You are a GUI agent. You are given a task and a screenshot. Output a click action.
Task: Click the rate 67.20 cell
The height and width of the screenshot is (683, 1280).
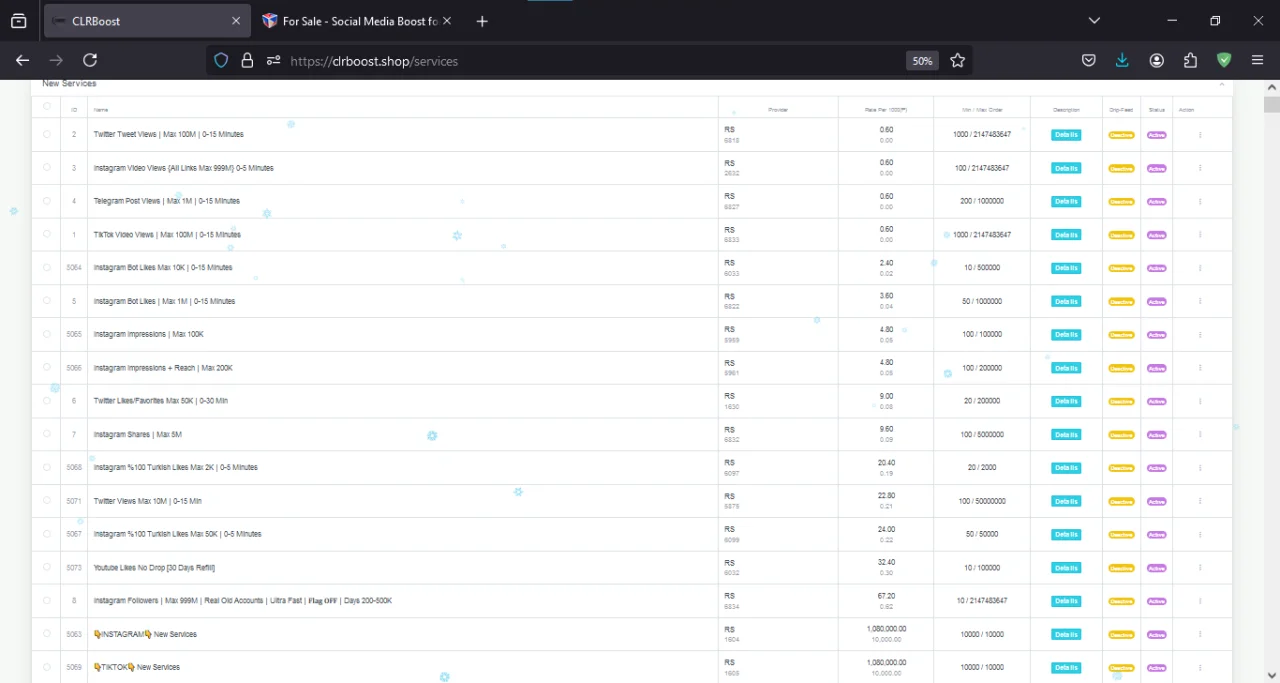pos(886,596)
